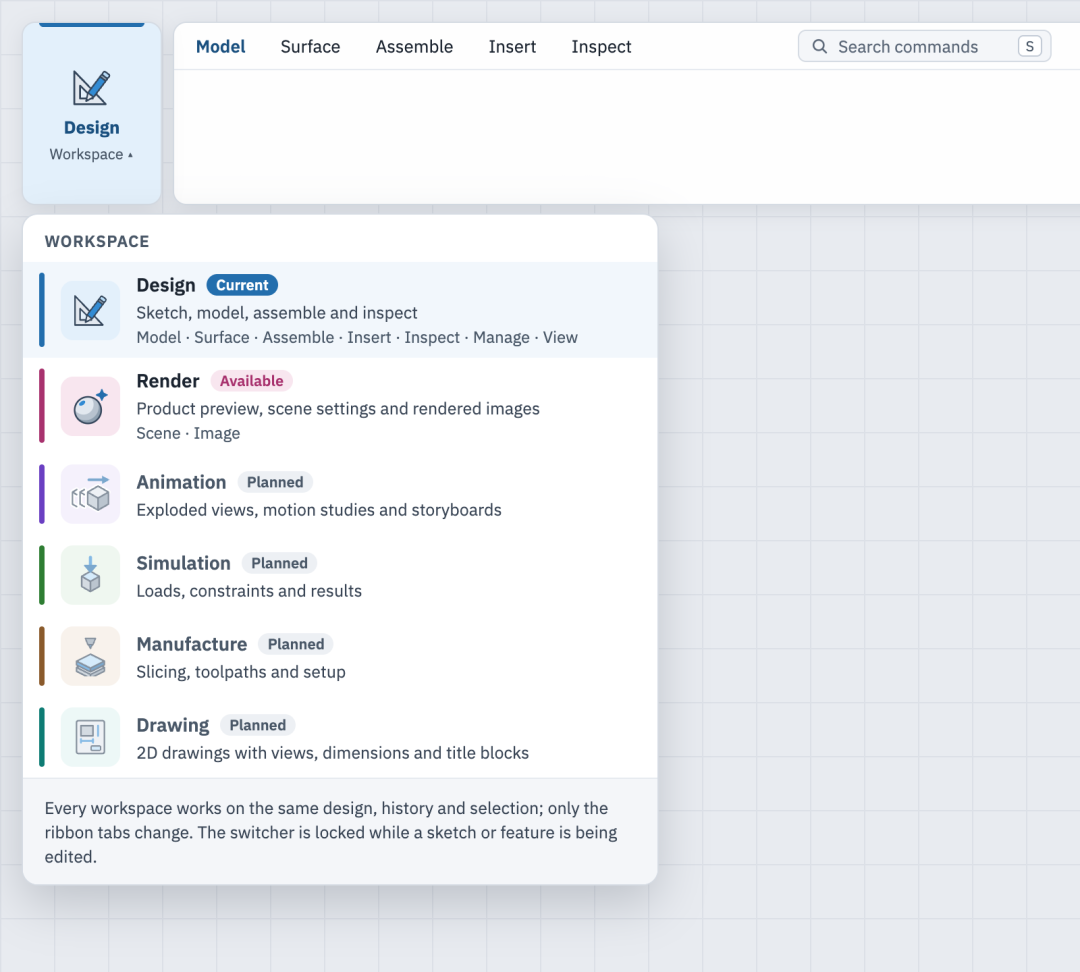Click the Planned badge beside Simulation
Image resolution: width=1080 pixels, height=972 pixels.
pos(279,563)
